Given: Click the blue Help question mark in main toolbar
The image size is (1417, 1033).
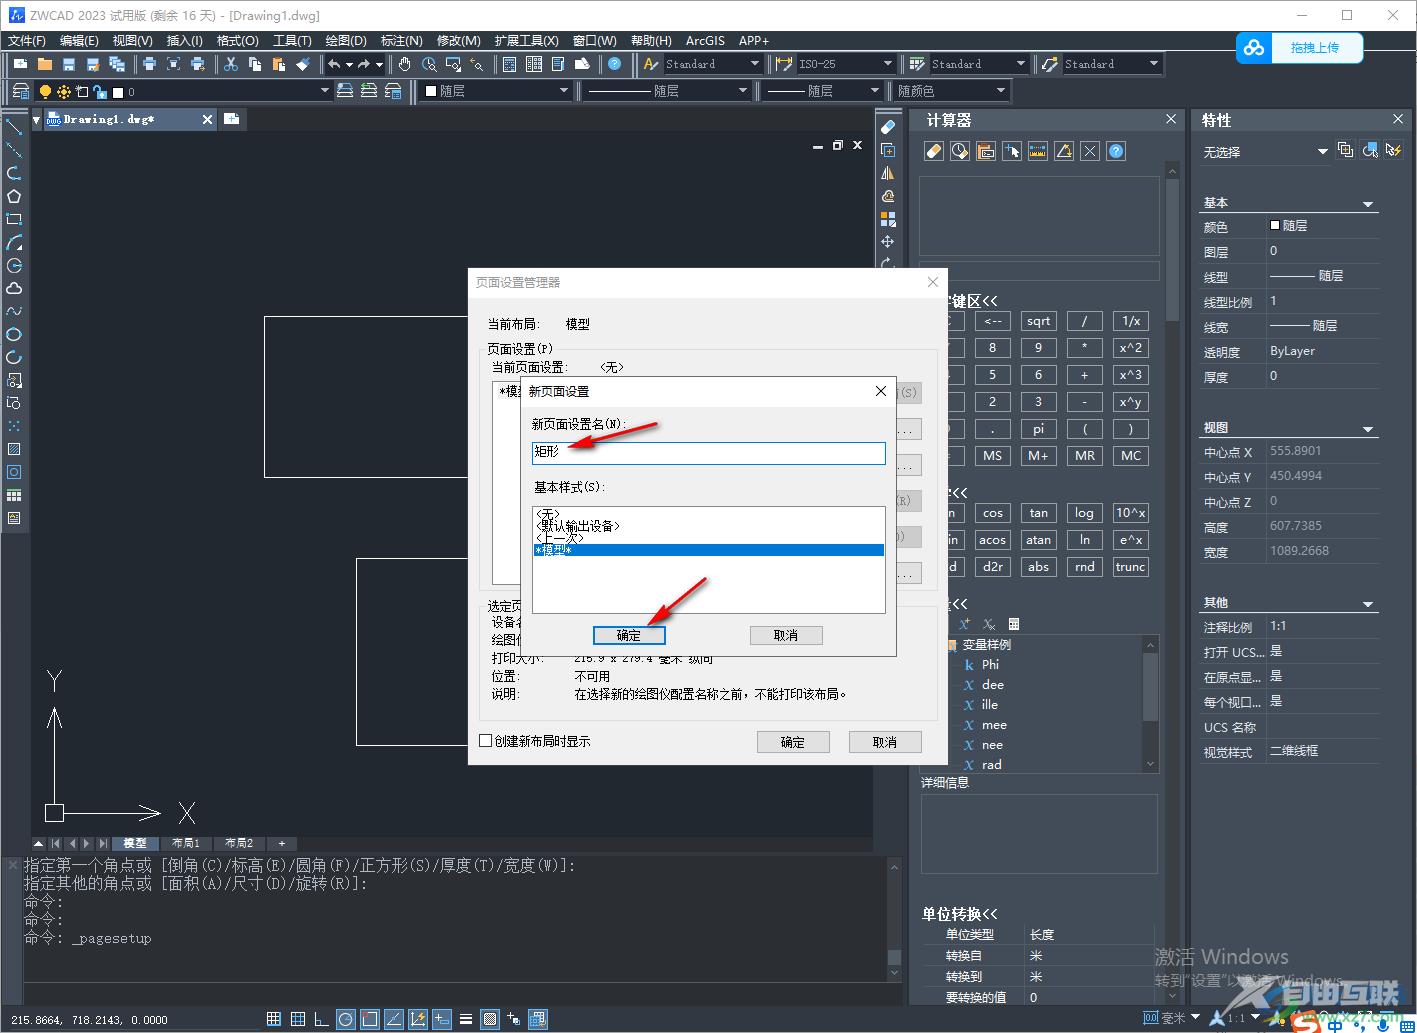Looking at the screenshot, I should coord(615,64).
